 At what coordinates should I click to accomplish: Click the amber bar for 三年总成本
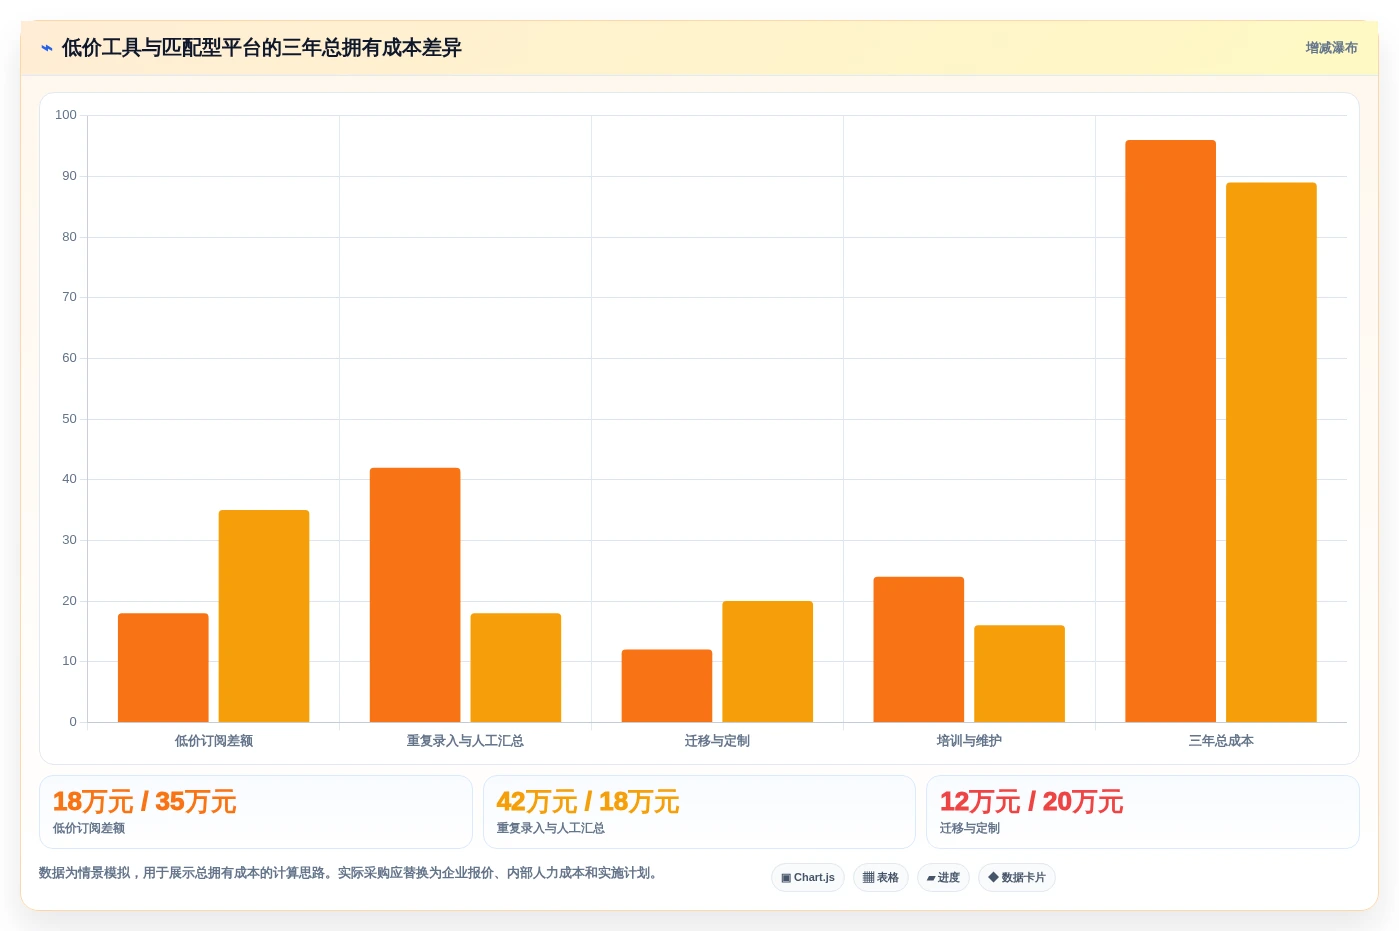1272,452
